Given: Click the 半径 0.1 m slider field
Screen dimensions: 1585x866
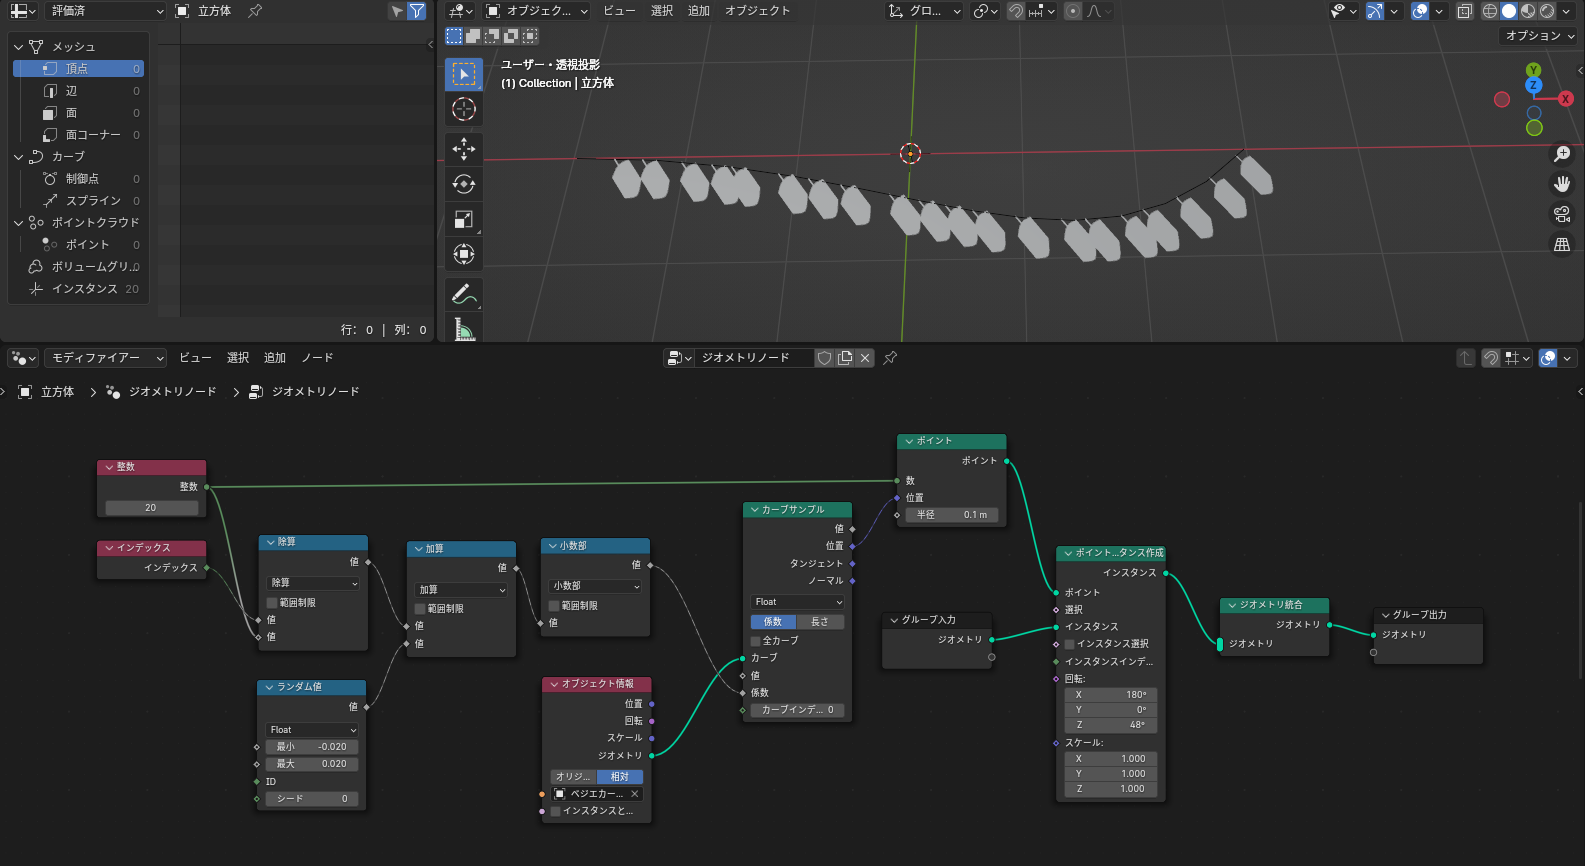Looking at the screenshot, I should (x=951, y=515).
